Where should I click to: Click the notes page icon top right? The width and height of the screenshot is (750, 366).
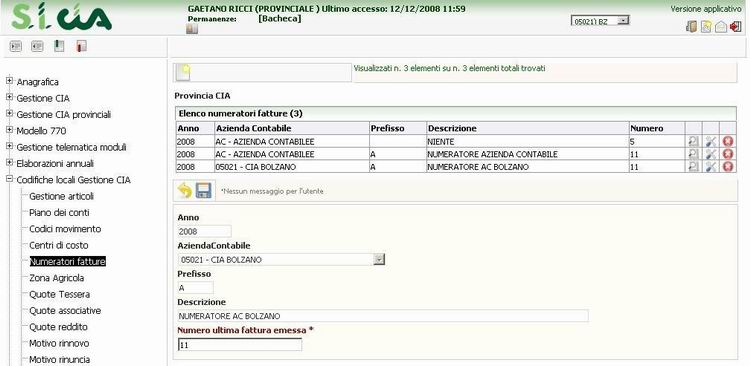(x=706, y=27)
